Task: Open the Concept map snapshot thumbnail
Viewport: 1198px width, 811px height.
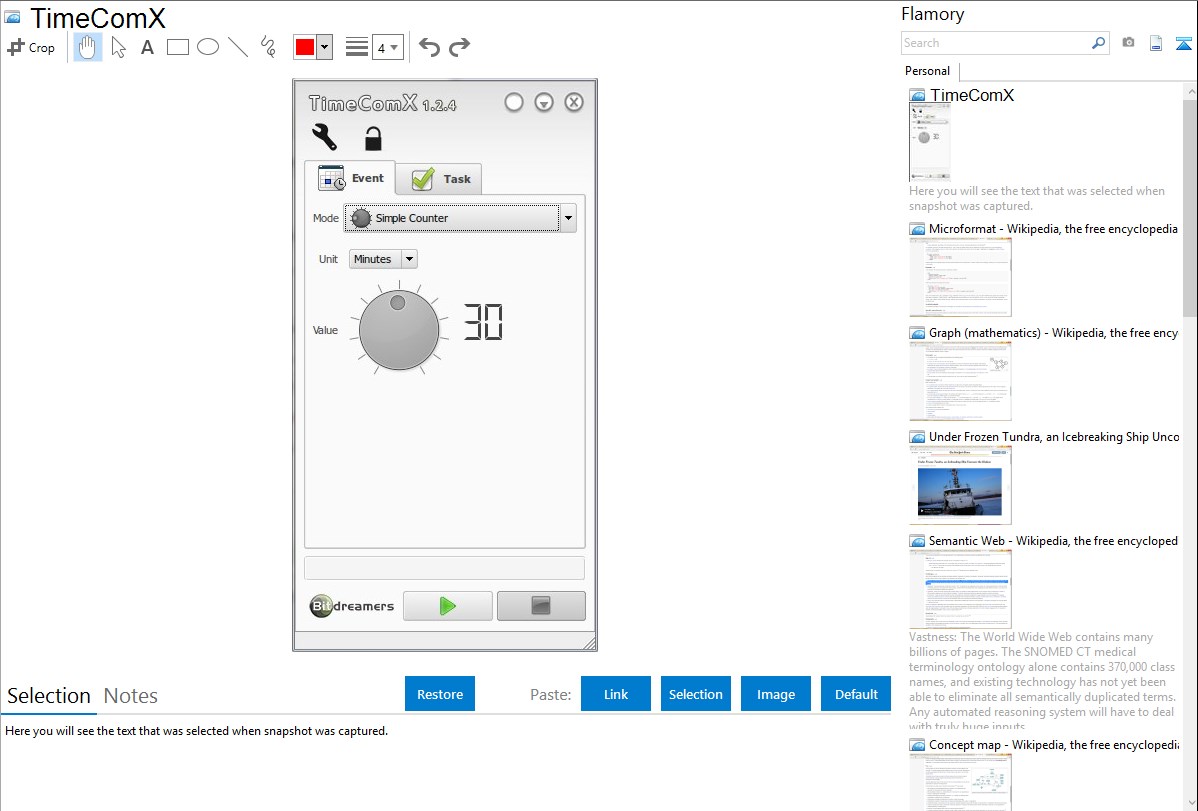Action: pyautogui.click(x=960, y=782)
